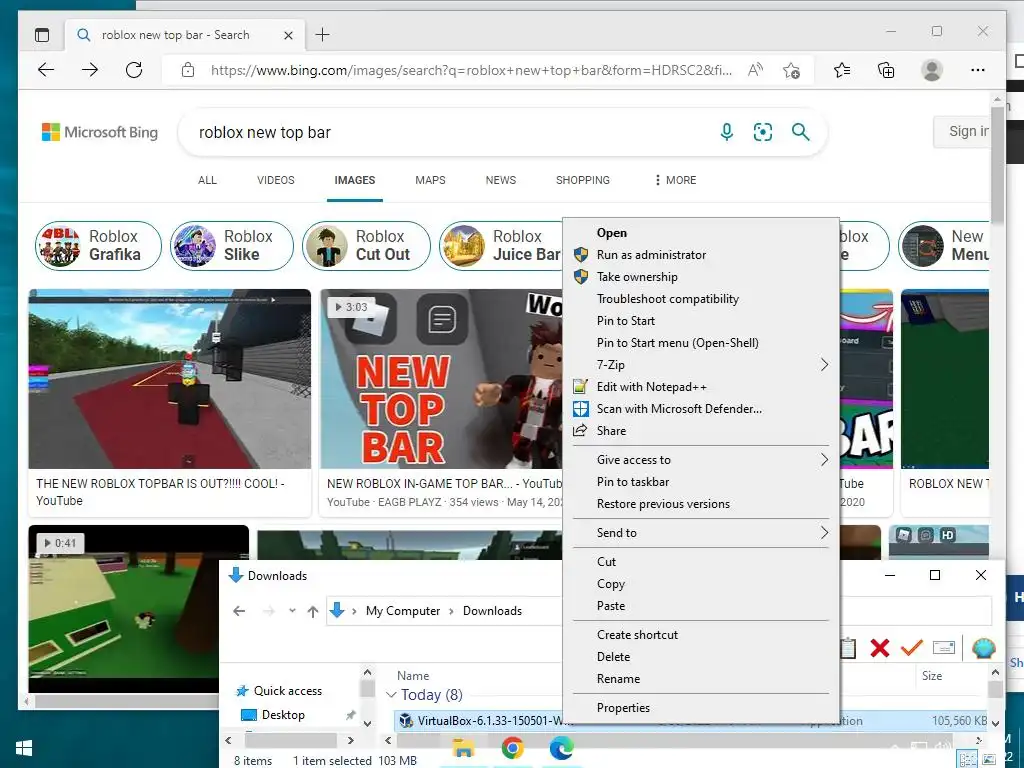
Task: Select Troubleshoot compatibility
Action: pos(701,299)
